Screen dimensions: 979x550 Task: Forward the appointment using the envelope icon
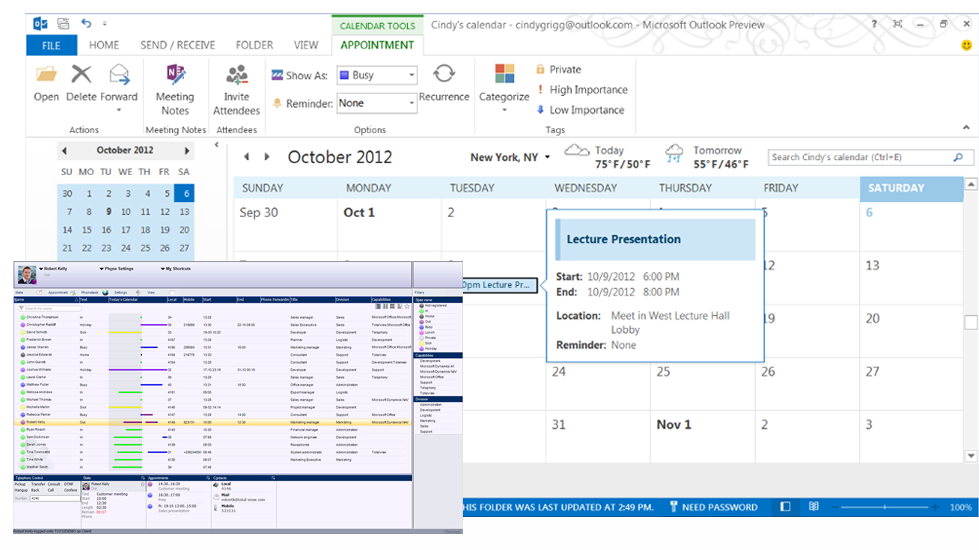point(119,74)
